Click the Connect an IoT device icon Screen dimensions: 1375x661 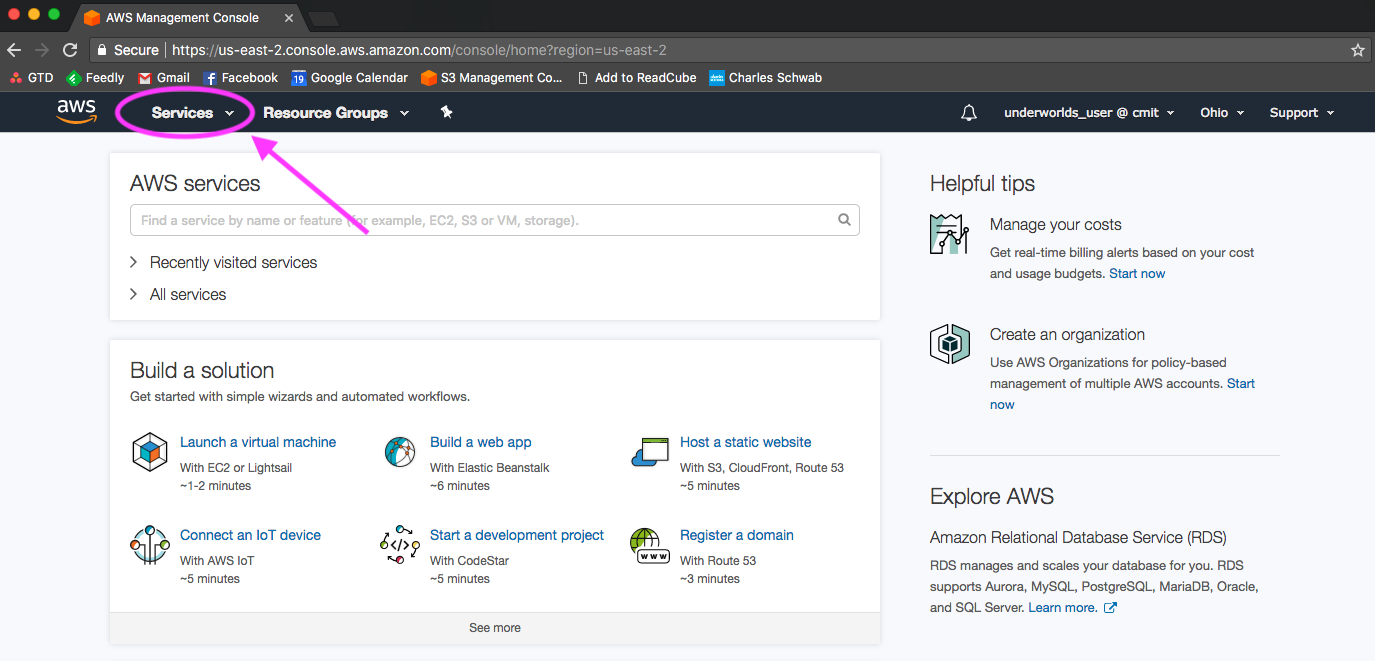pyautogui.click(x=150, y=545)
